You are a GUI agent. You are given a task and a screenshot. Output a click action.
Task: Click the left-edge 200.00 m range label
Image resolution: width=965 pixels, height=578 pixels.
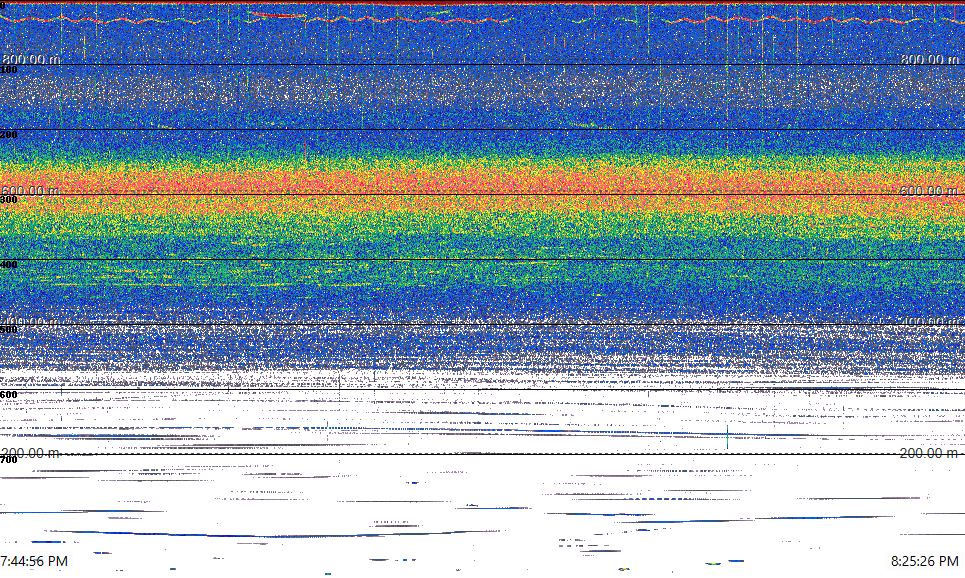31,453
